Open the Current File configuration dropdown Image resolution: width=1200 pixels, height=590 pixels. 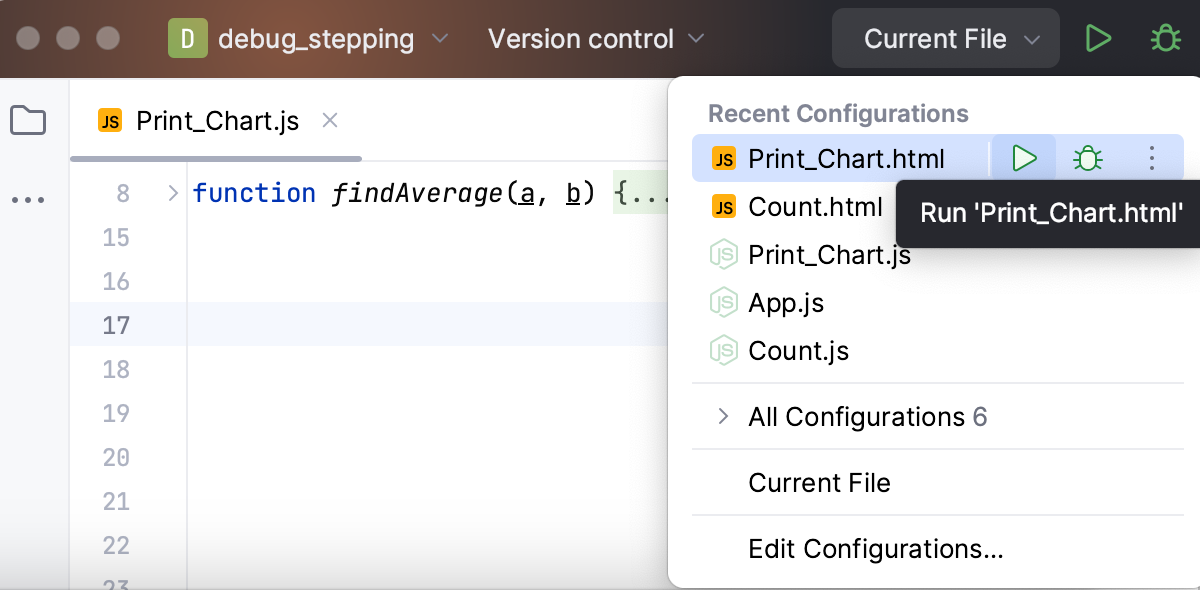[944, 38]
